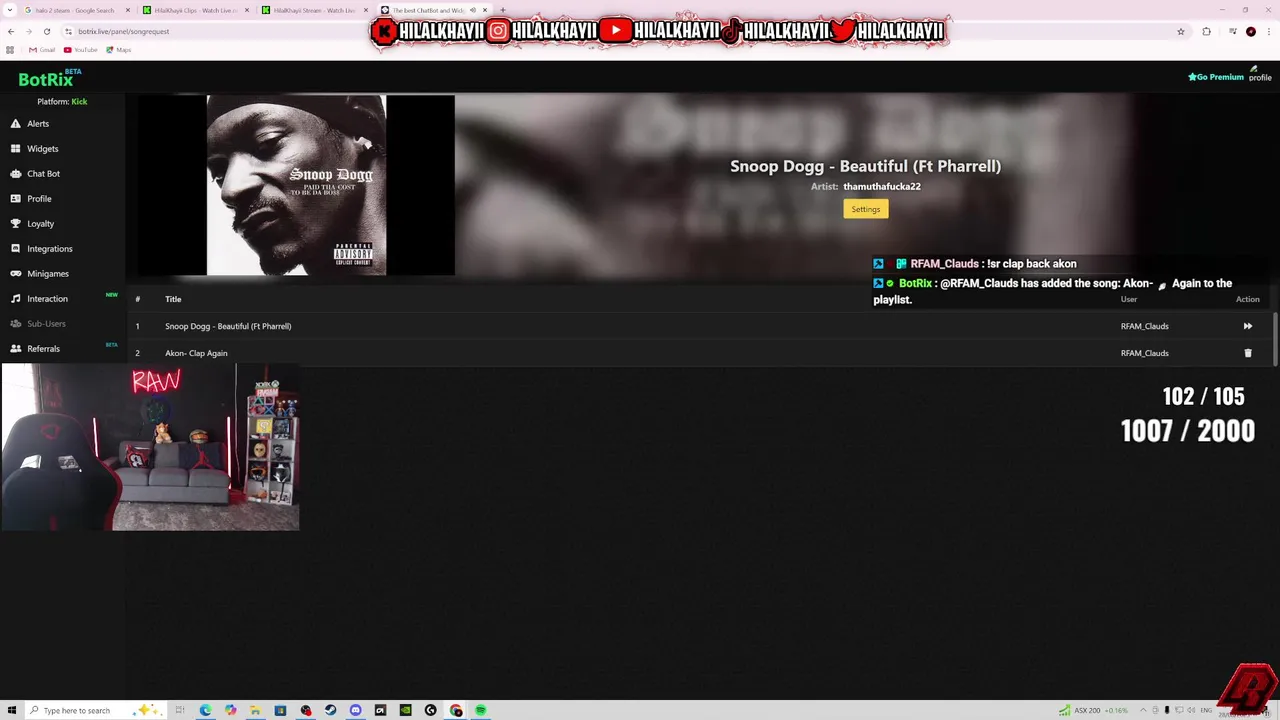Click the Type here to search box

coord(95,710)
